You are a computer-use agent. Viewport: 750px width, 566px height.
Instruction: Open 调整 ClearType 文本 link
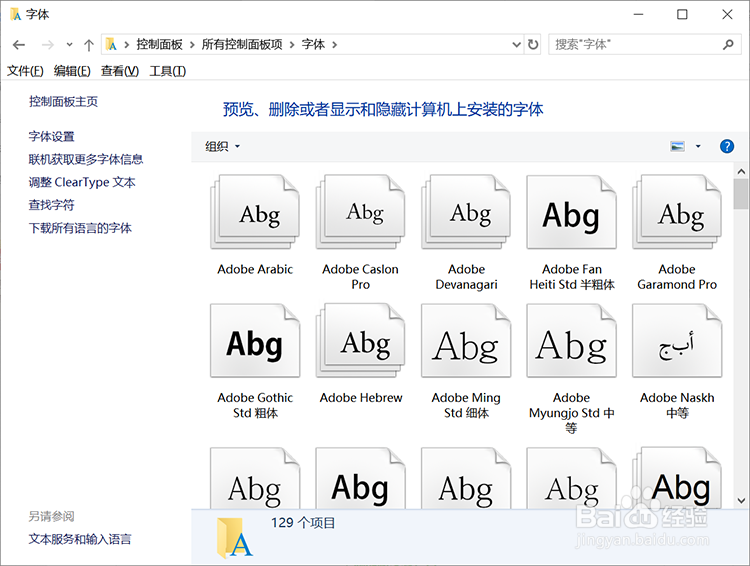pyautogui.click(x=82, y=182)
